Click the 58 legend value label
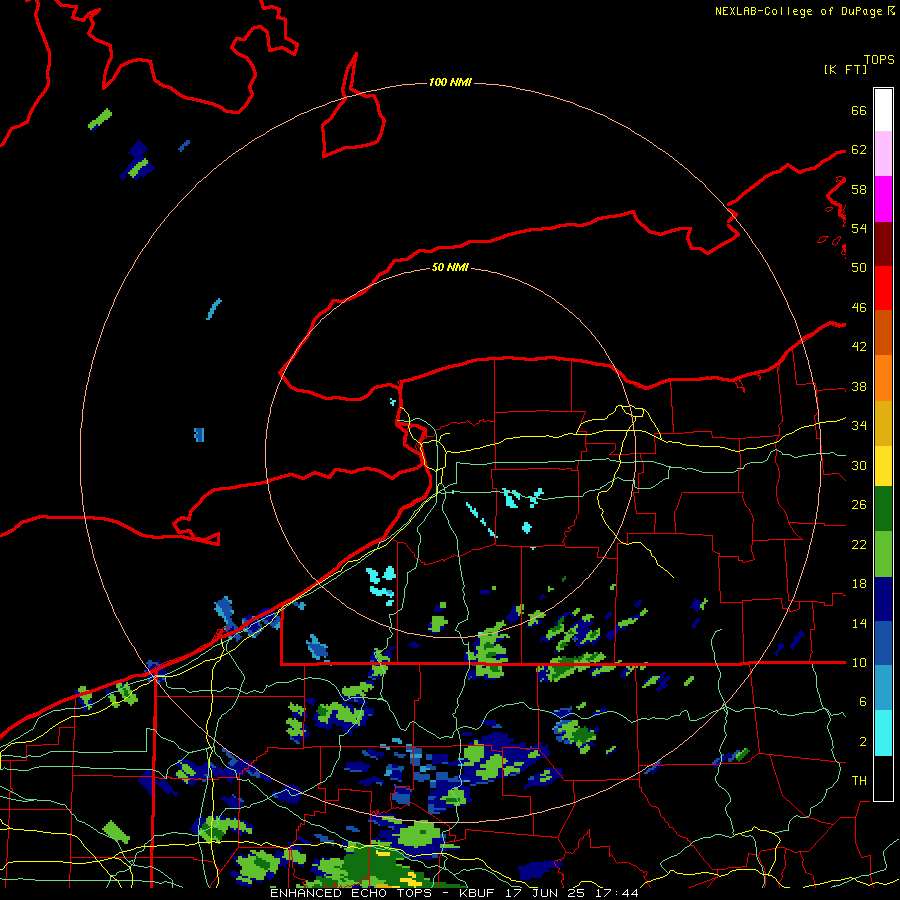Viewport: 900px width, 900px height. pos(859,189)
